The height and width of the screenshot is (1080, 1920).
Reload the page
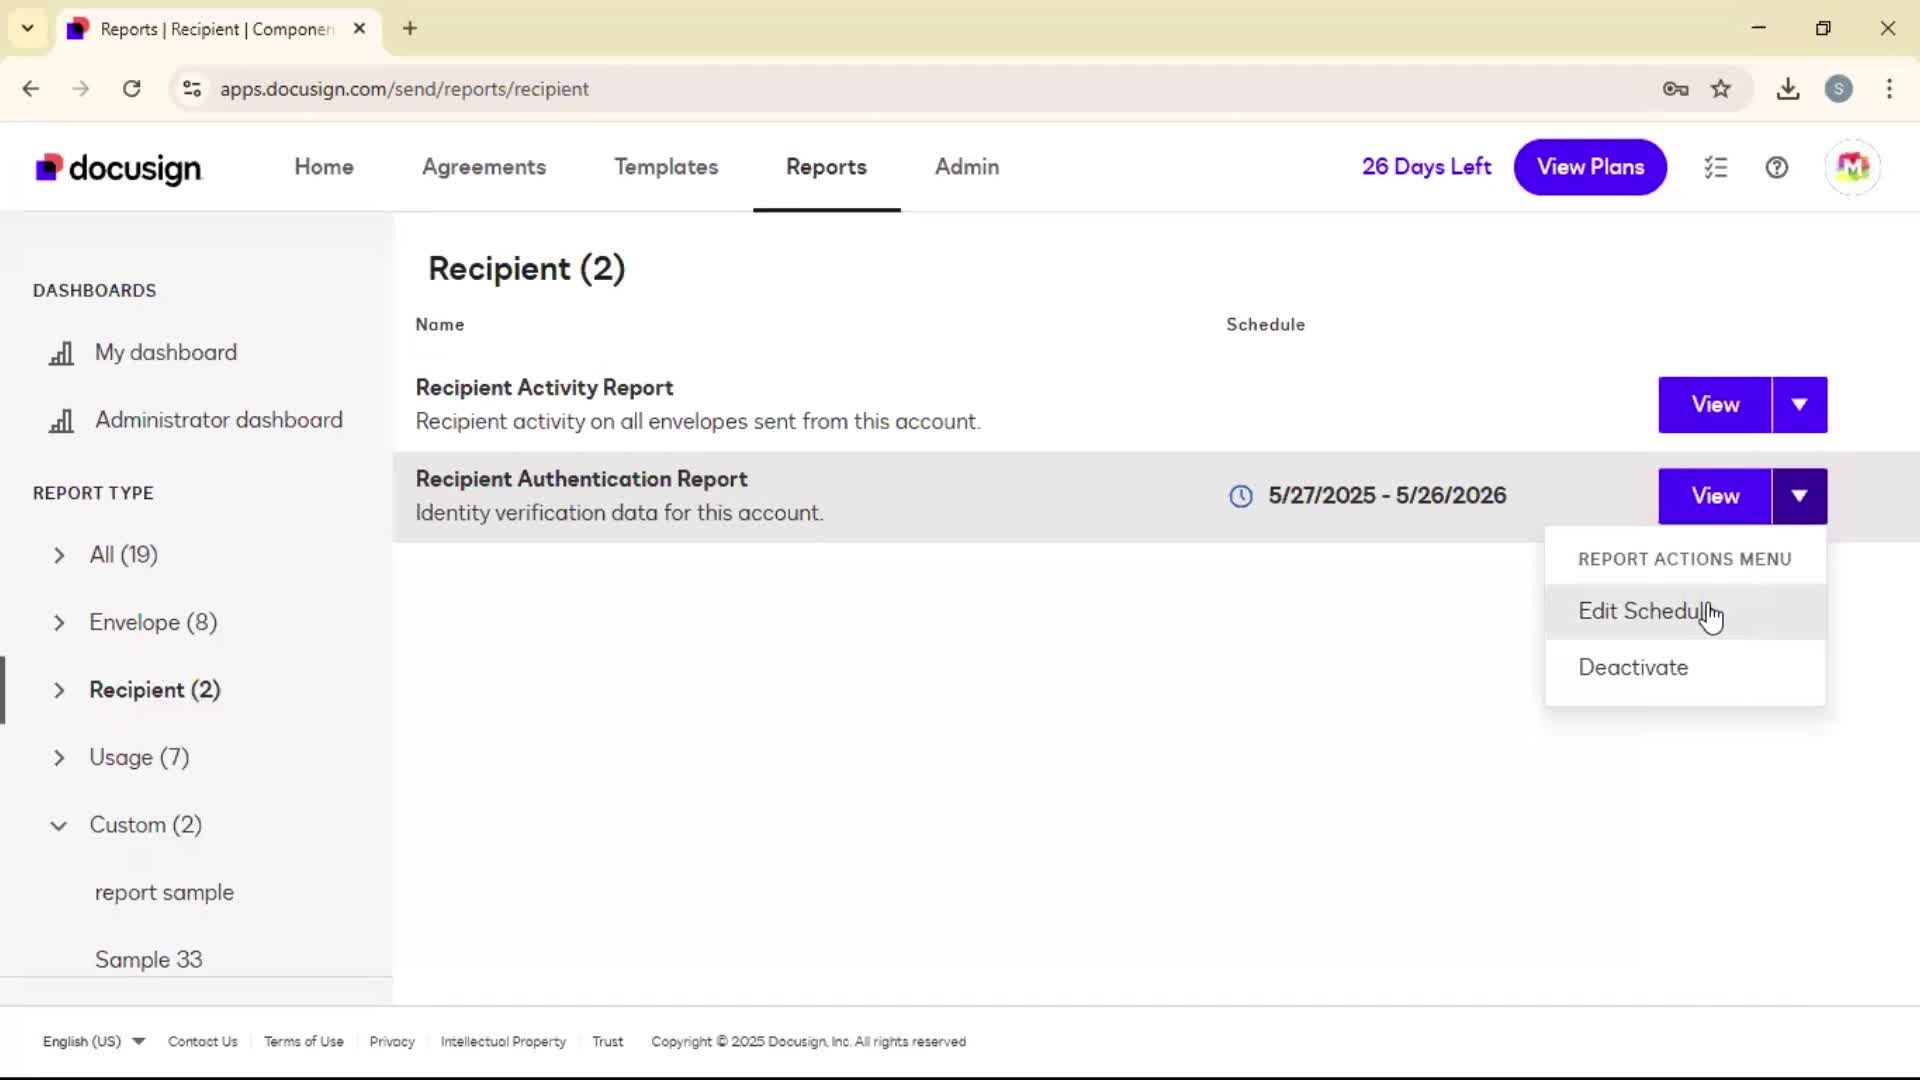(132, 89)
